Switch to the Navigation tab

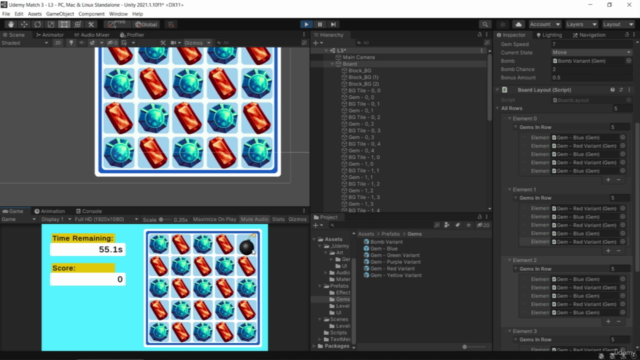coord(589,35)
